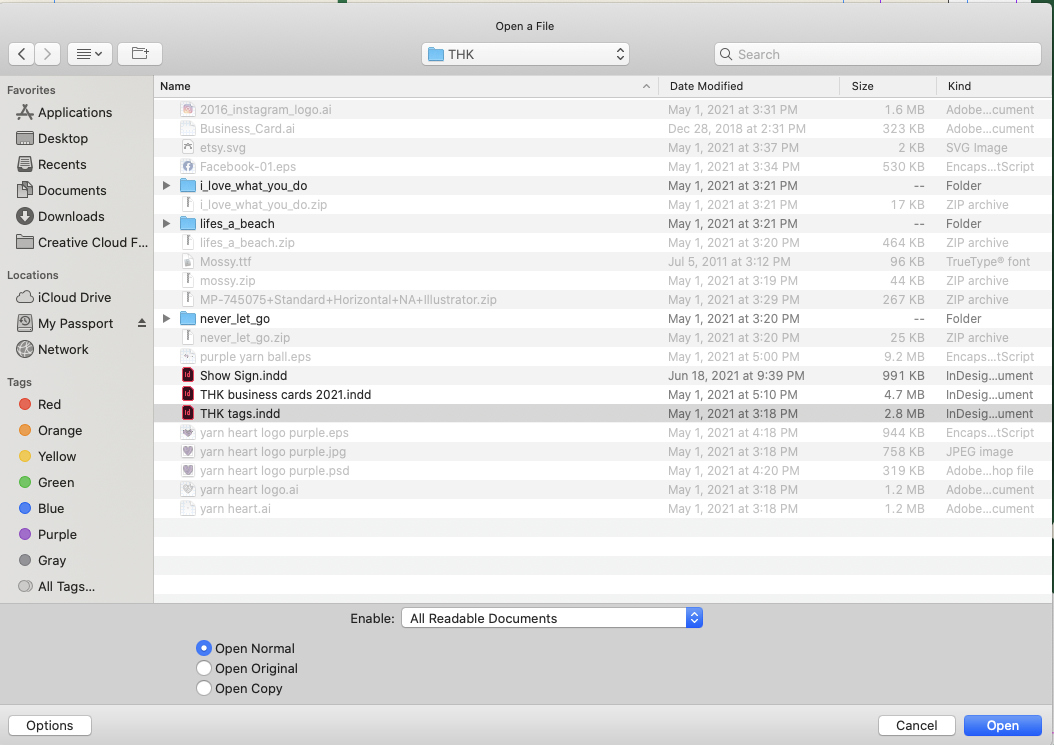Filter by the Green tag
1054x745 pixels.
[x=46, y=482]
